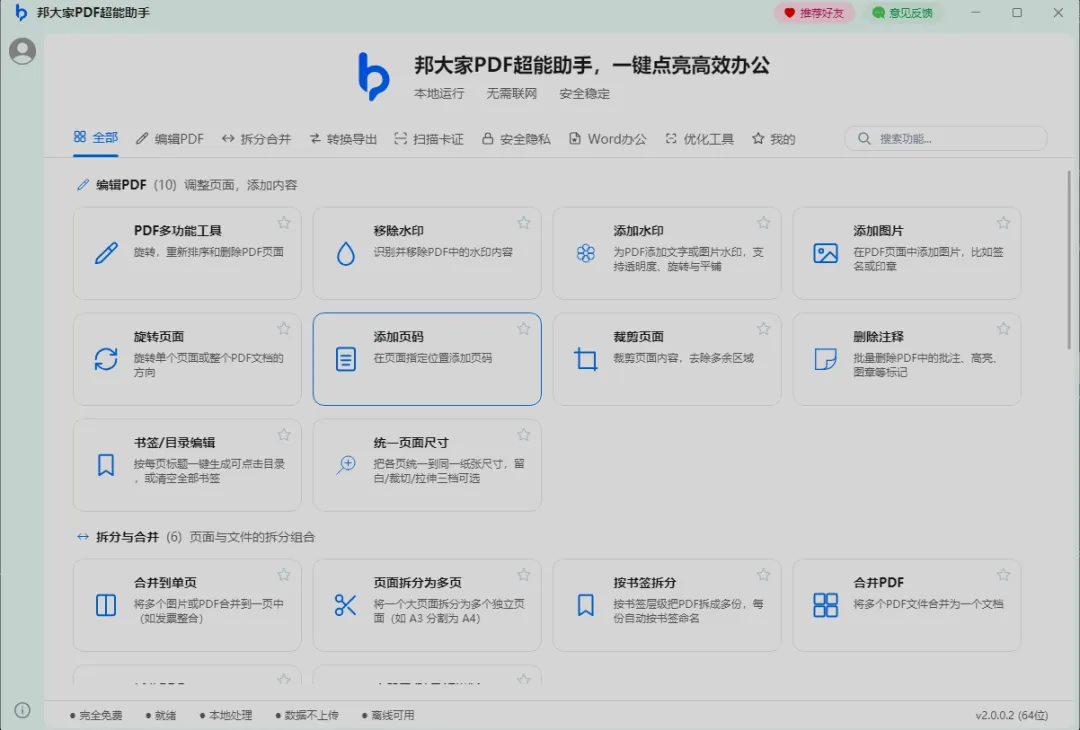Click the 添加图片 image icon
The height and width of the screenshot is (730, 1080).
(x=825, y=253)
